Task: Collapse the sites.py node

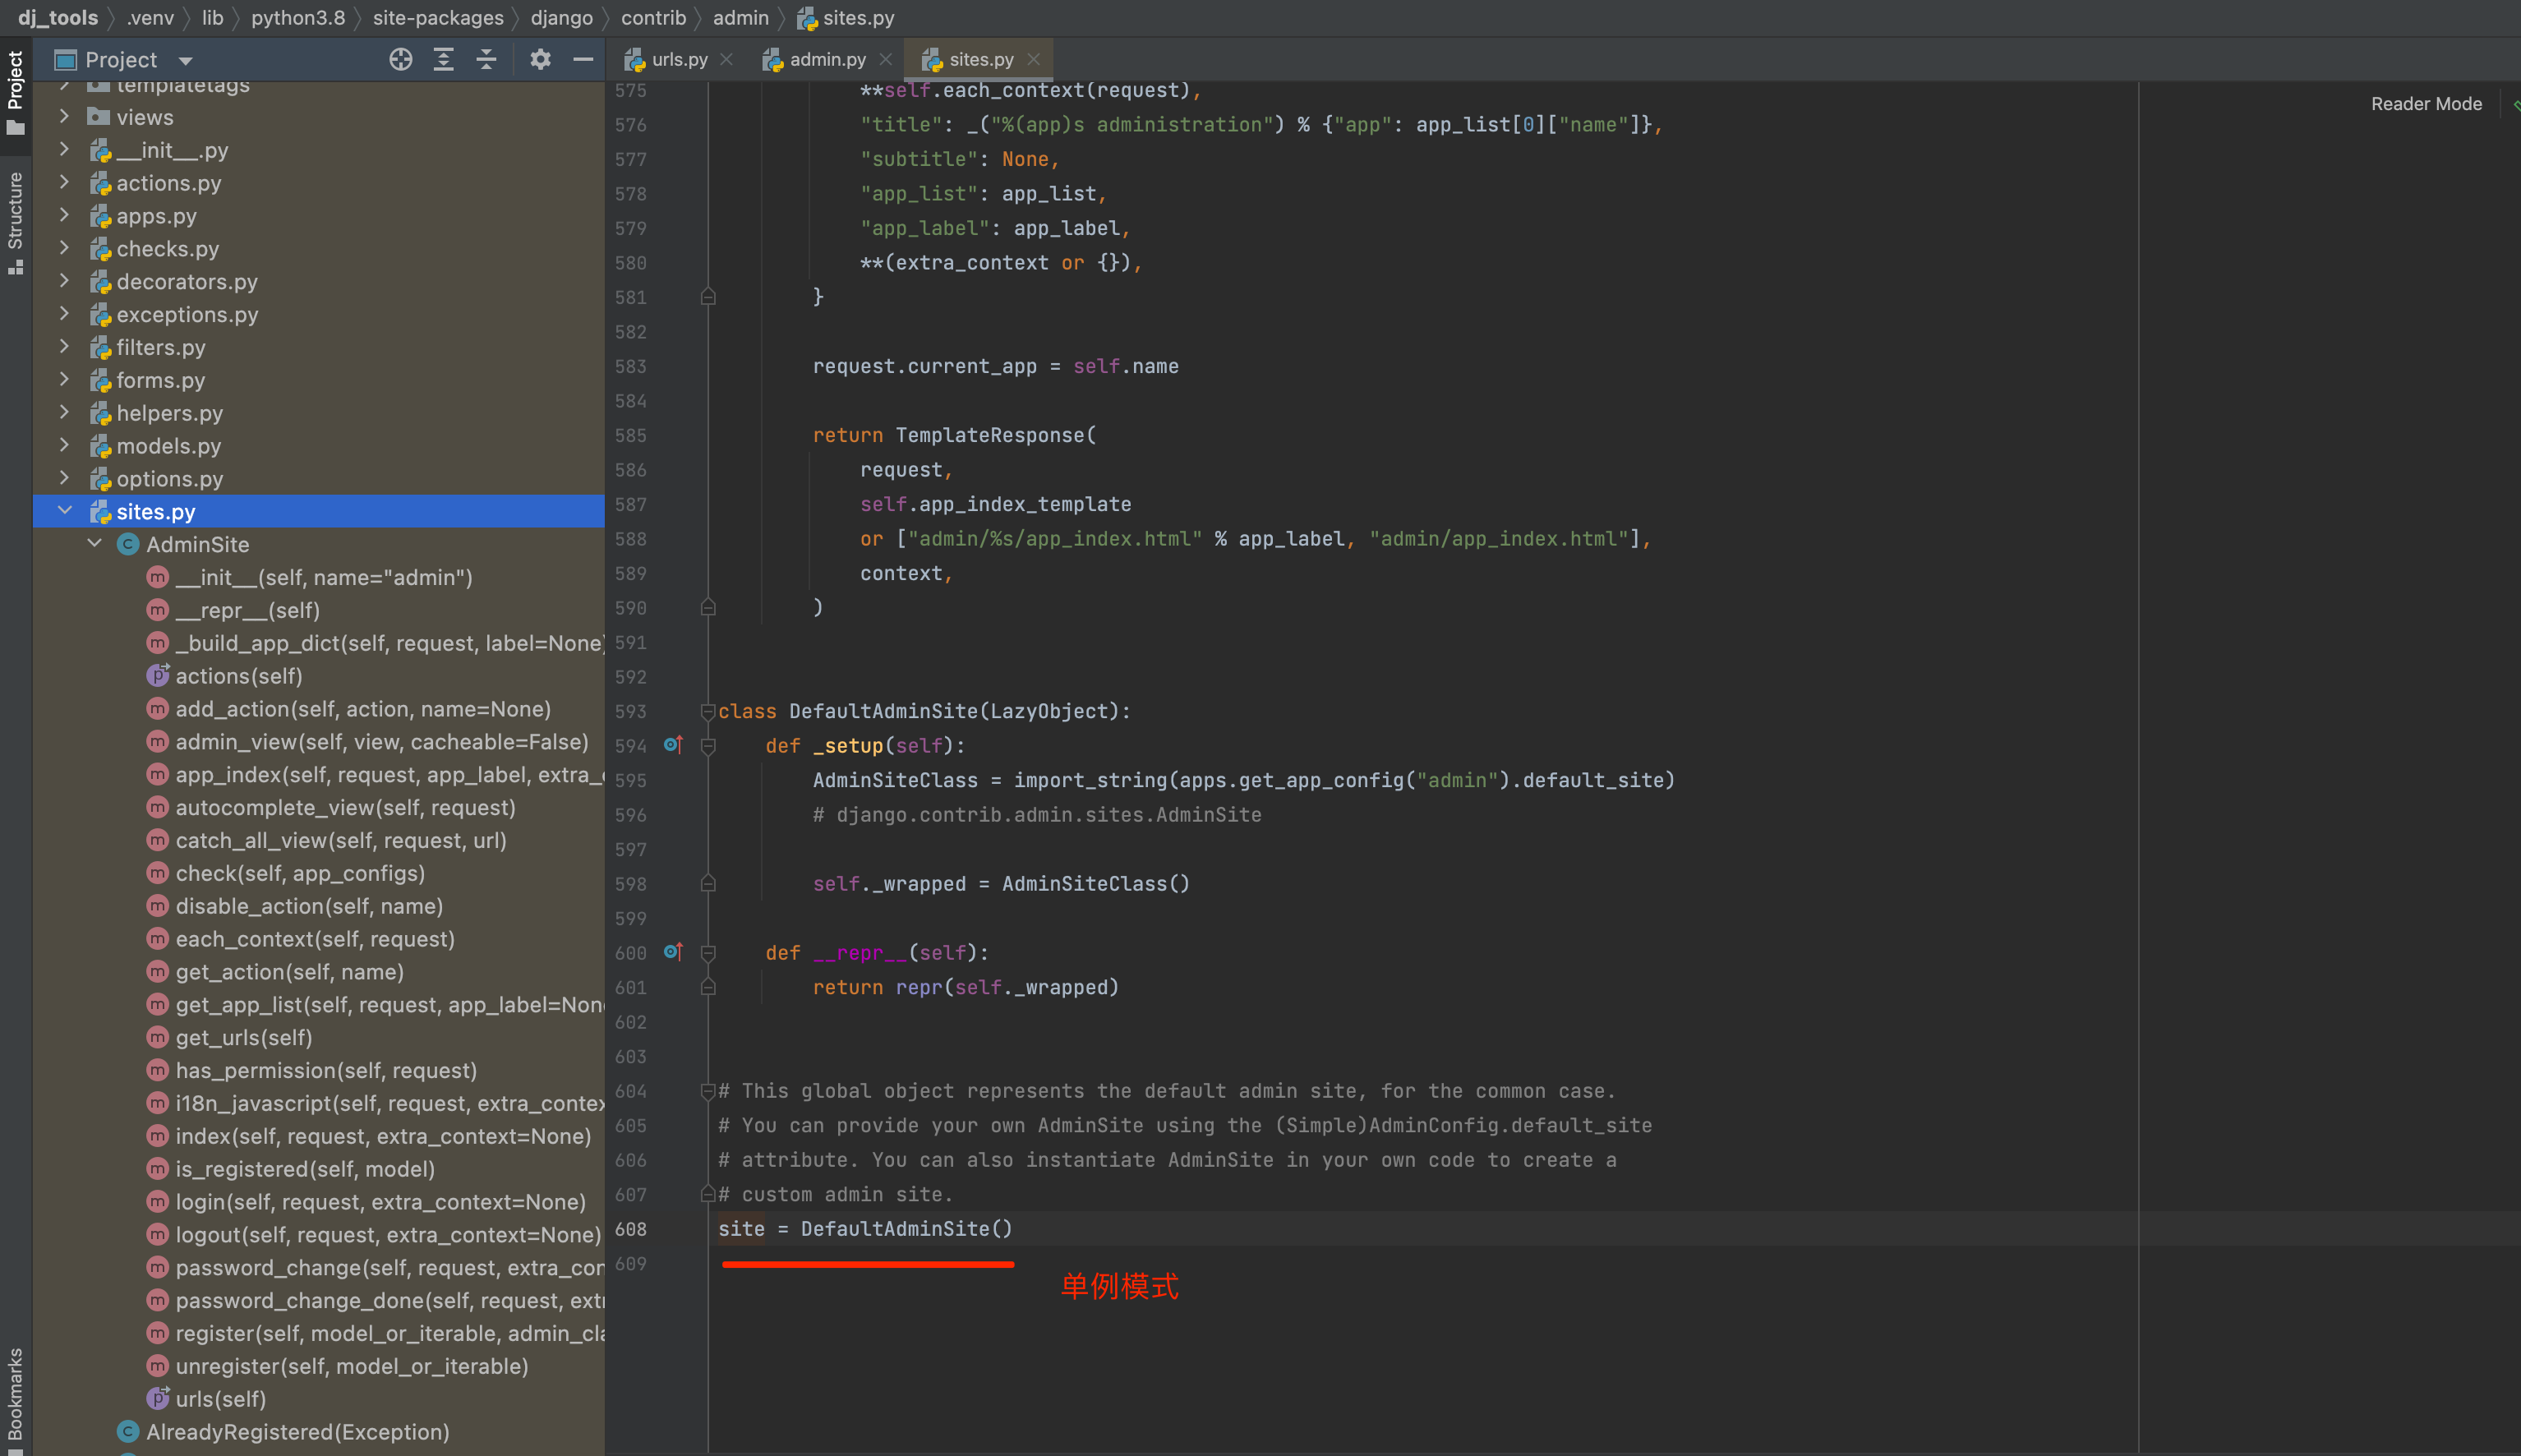Action: click(x=64, y=511)
